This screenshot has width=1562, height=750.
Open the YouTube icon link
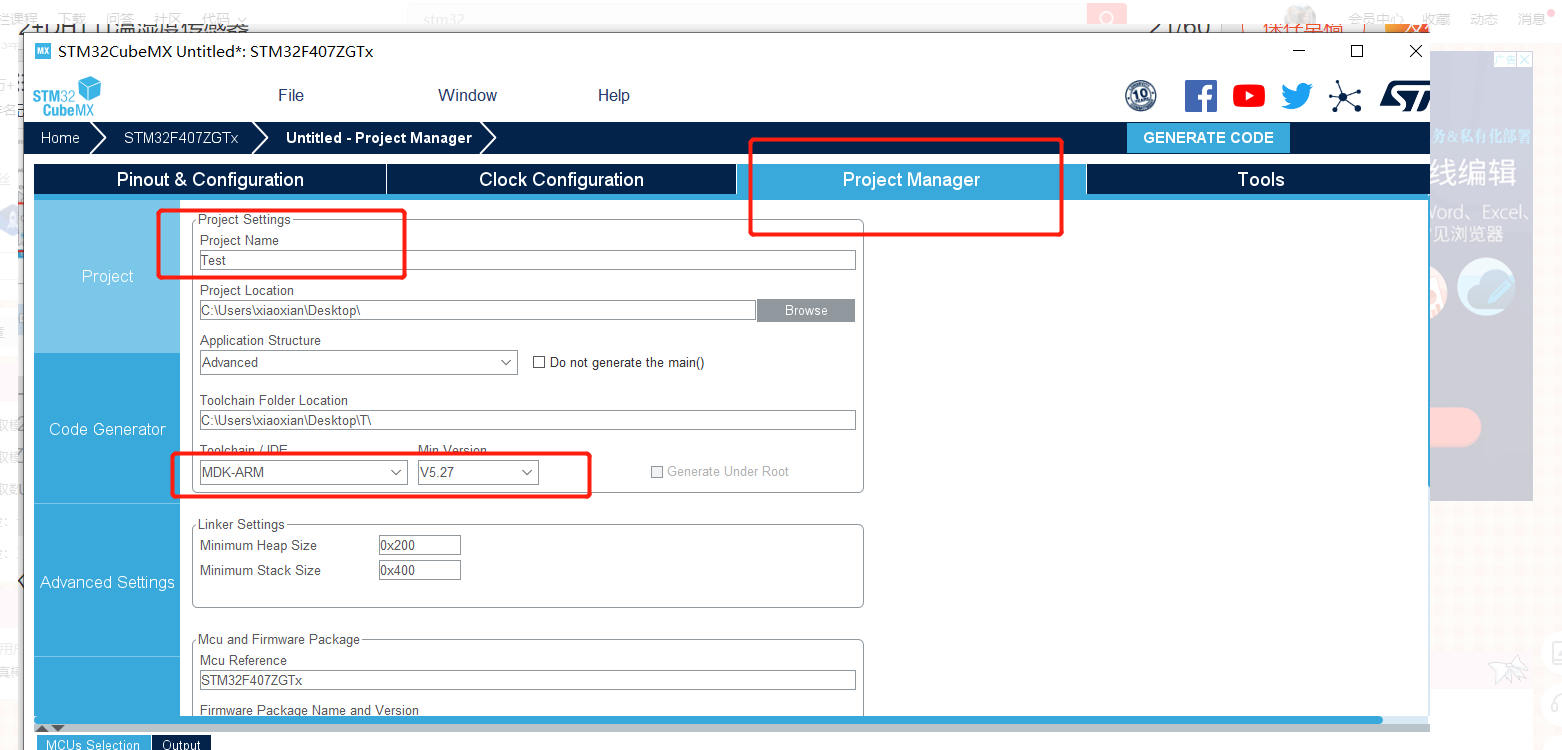[x=1248, y=96]
